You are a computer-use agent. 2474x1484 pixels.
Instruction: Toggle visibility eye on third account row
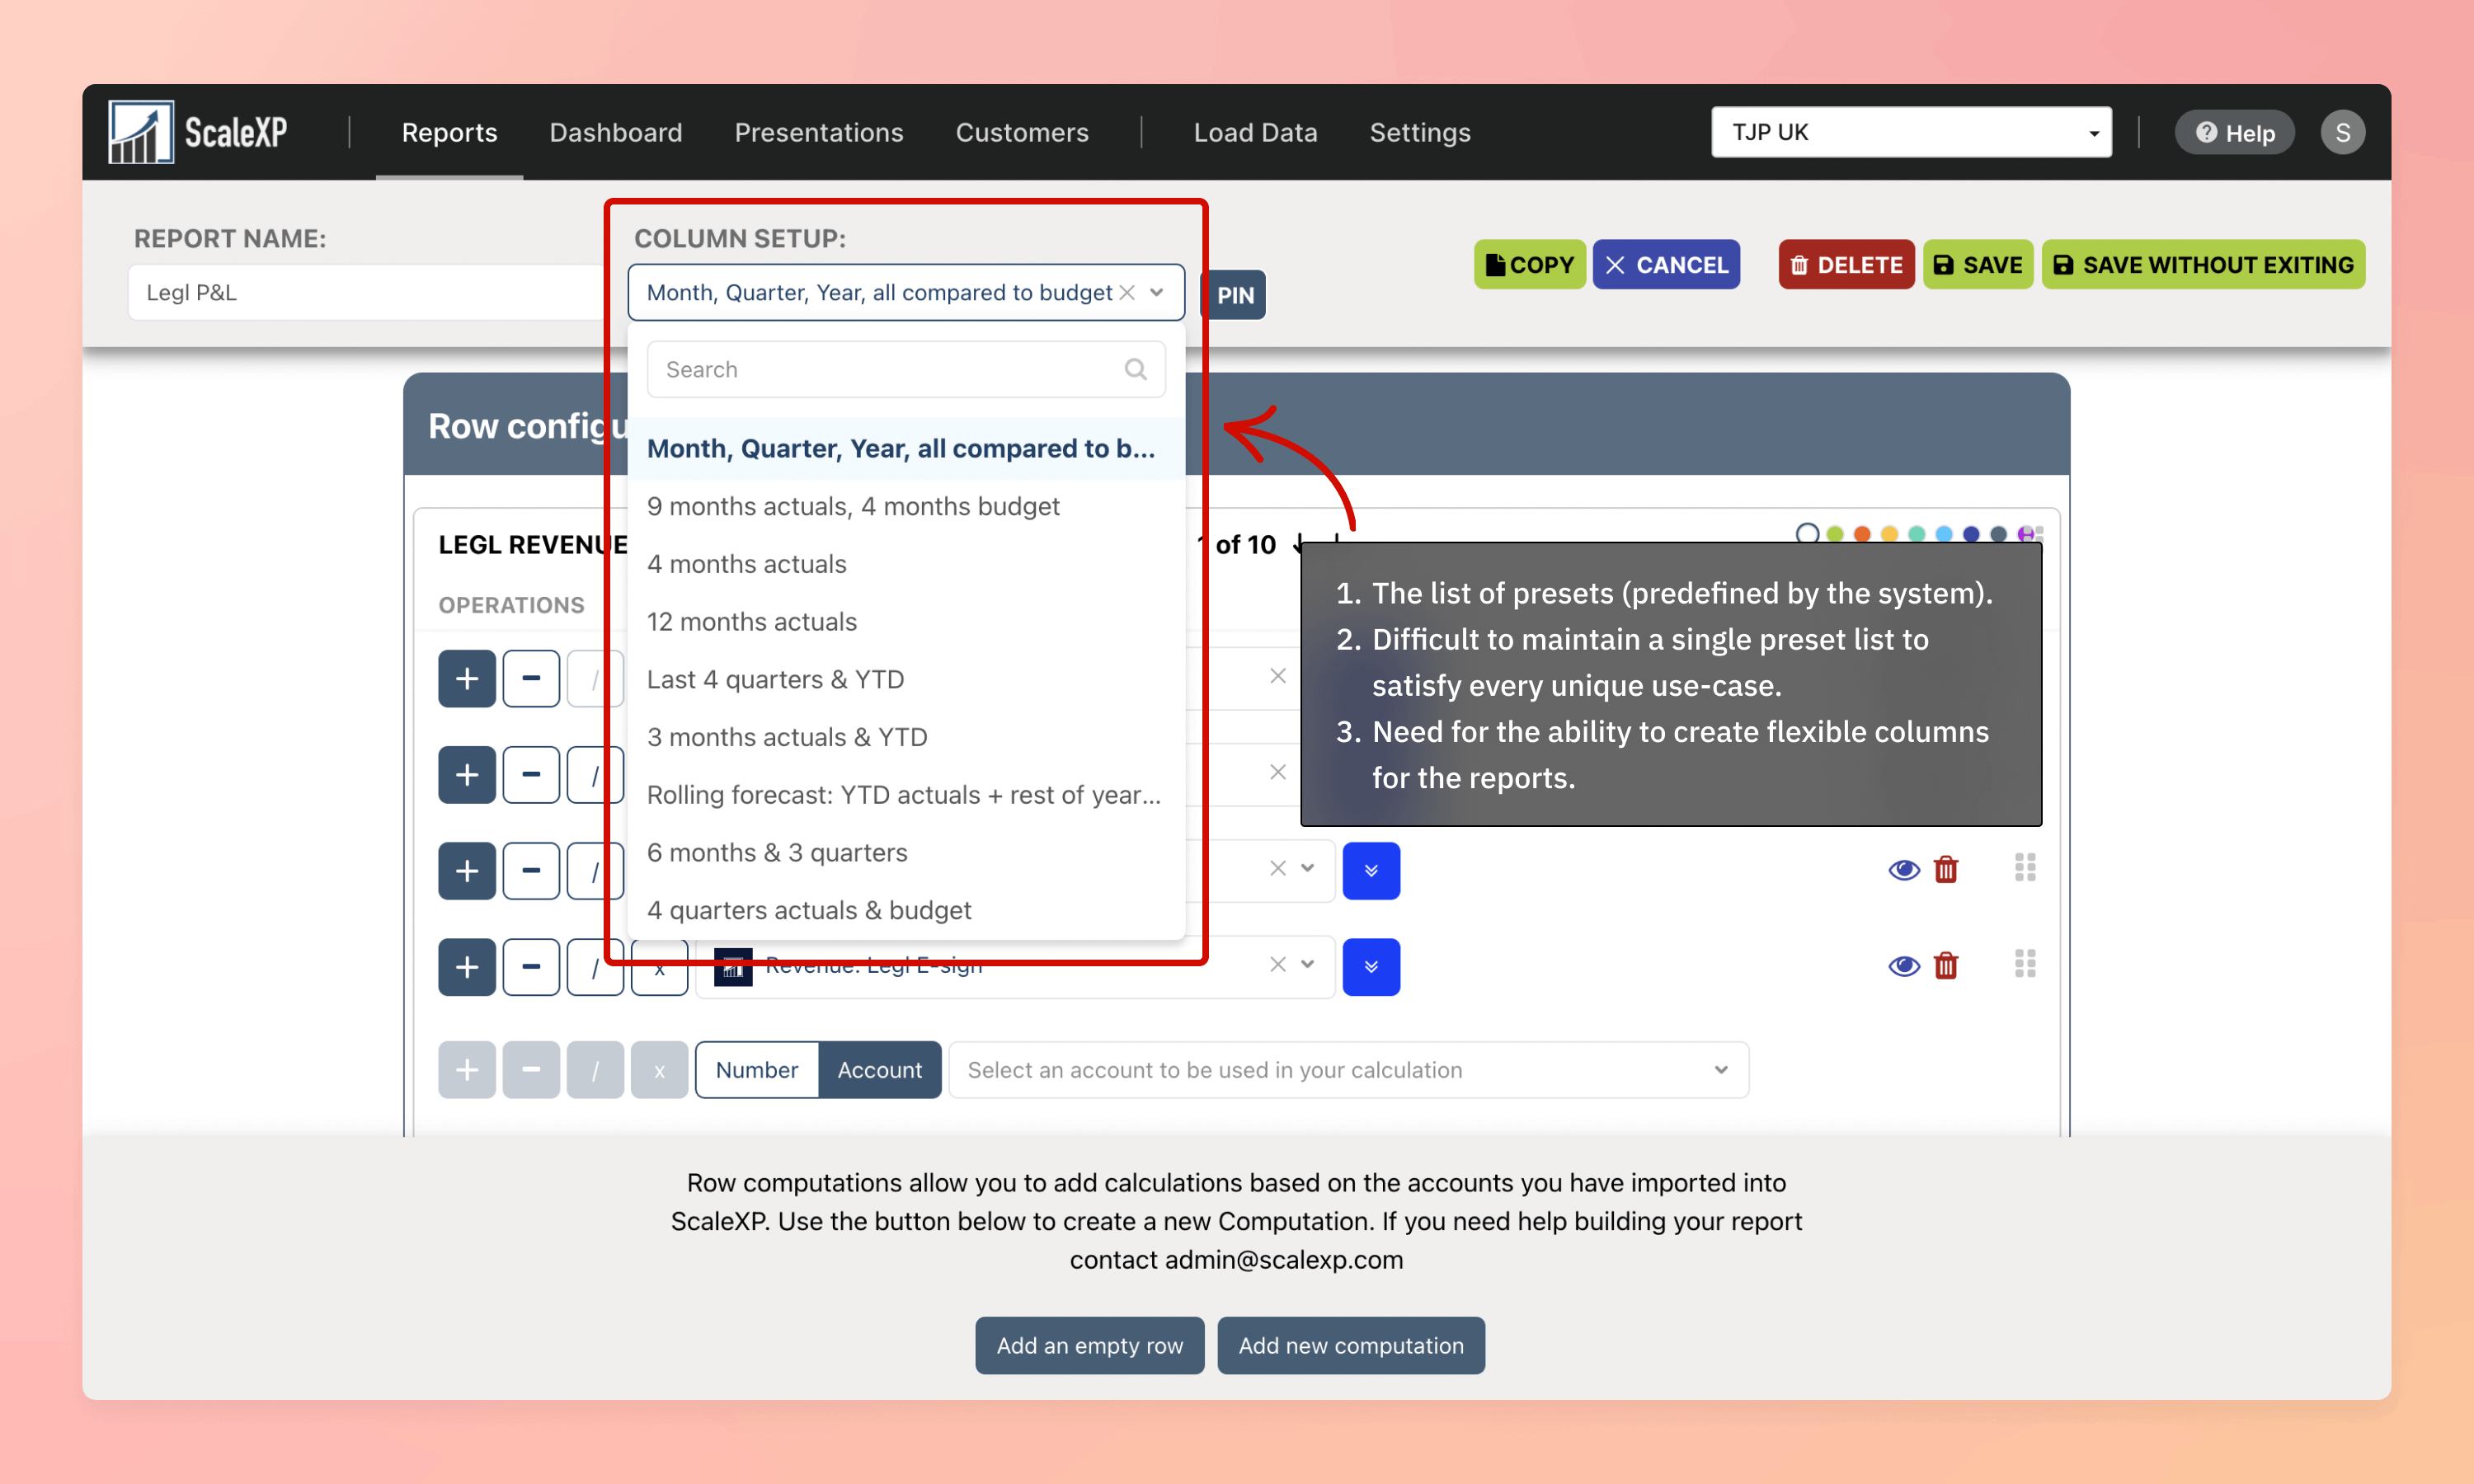tap(1903, 869)
